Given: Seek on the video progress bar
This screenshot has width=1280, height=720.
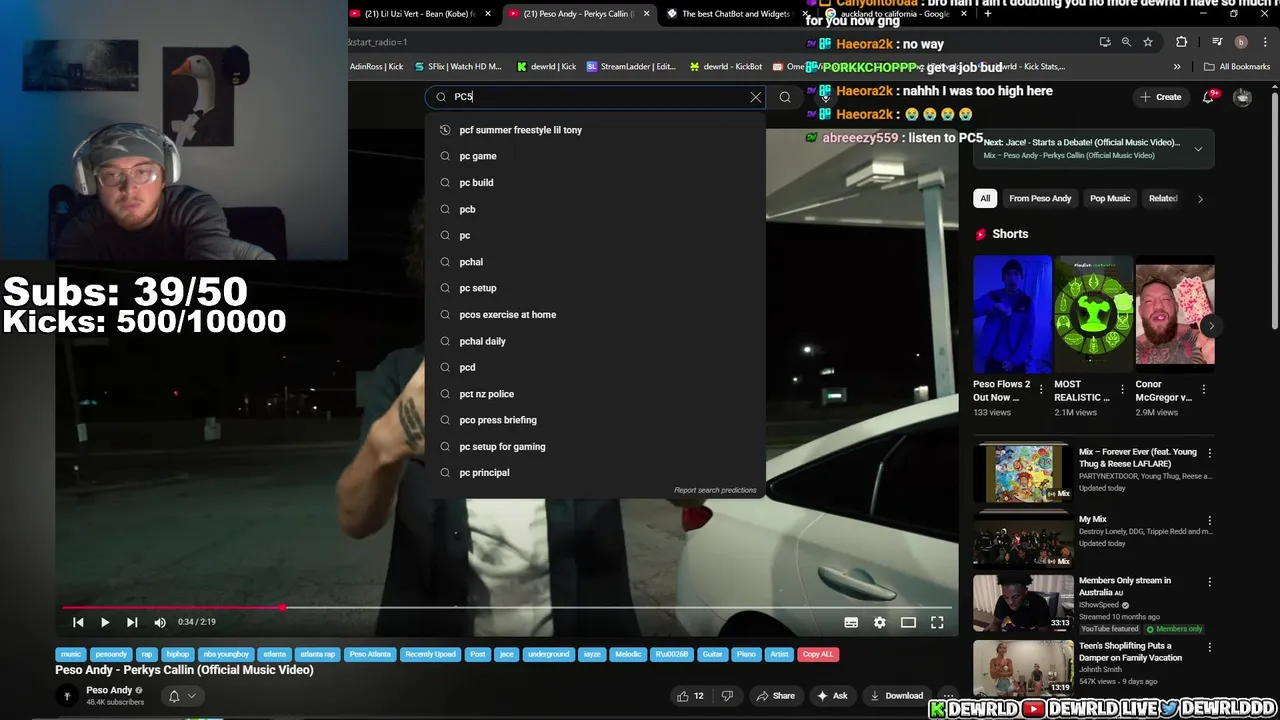Looking at the screenshot, I should [507, 607].
